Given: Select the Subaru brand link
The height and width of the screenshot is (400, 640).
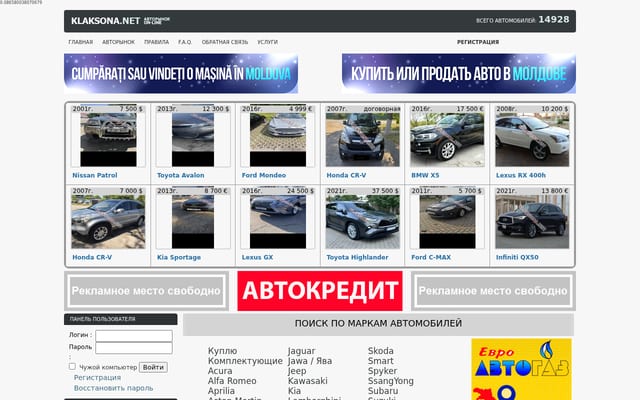Looking at the screenshot, I should coord(383,391).
